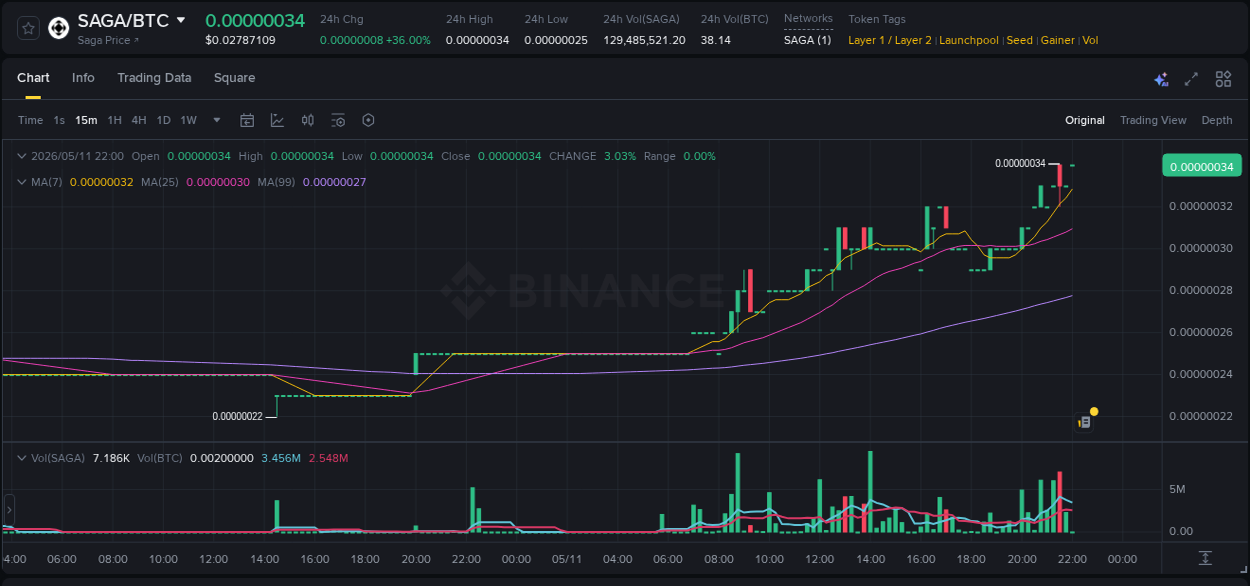Image resolution: width=1250 pixels, height=586 pixels.
Task: Open the chart display settings list icon
Action: [338, 120]
